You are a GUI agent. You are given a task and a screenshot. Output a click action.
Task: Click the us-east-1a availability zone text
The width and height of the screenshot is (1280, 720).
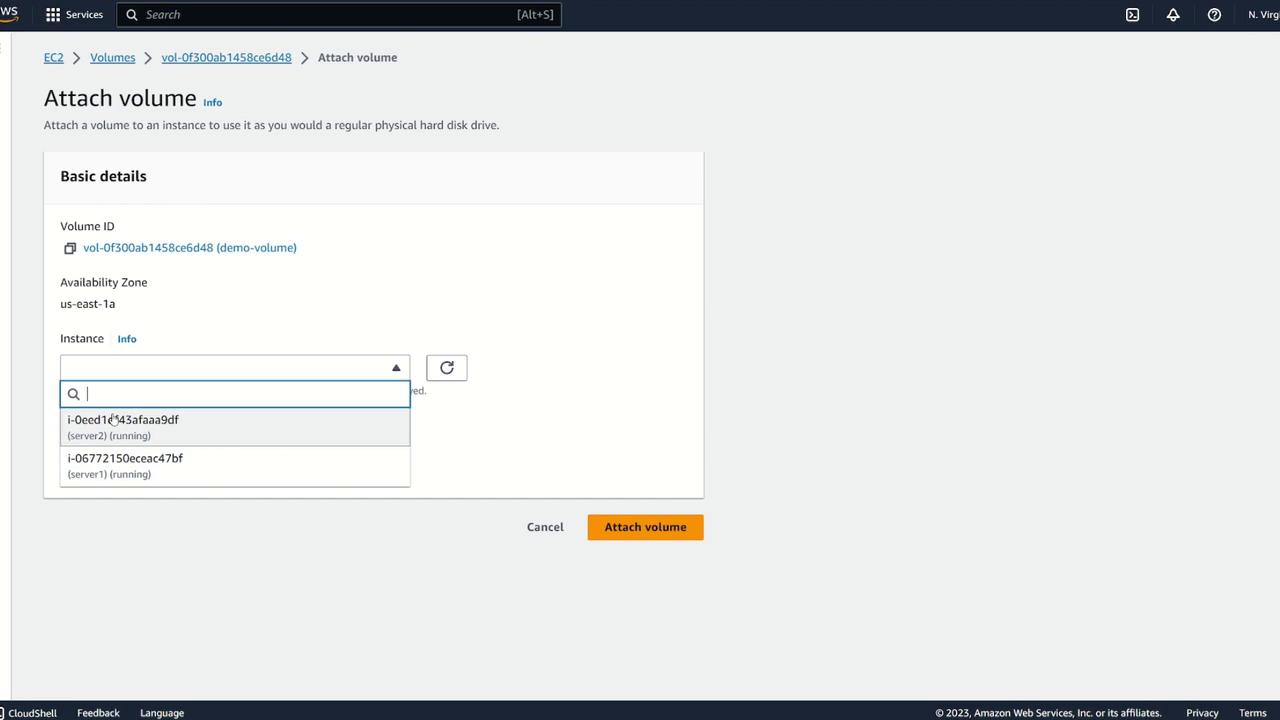coord(88,304)
